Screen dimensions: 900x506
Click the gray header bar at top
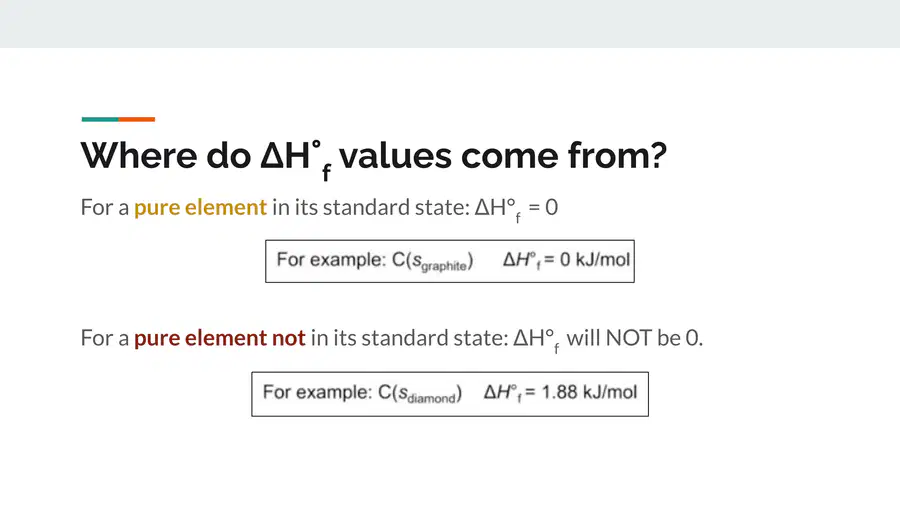[x=450, y=24]
